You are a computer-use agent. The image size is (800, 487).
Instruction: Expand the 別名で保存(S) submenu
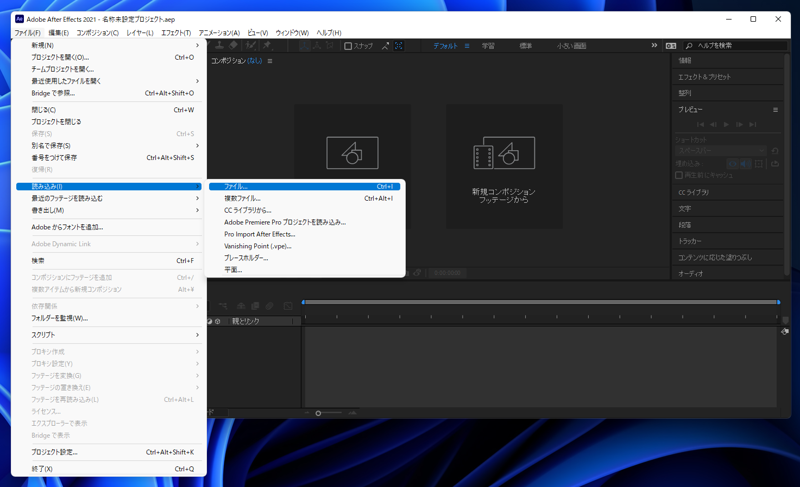click(197, 146)
